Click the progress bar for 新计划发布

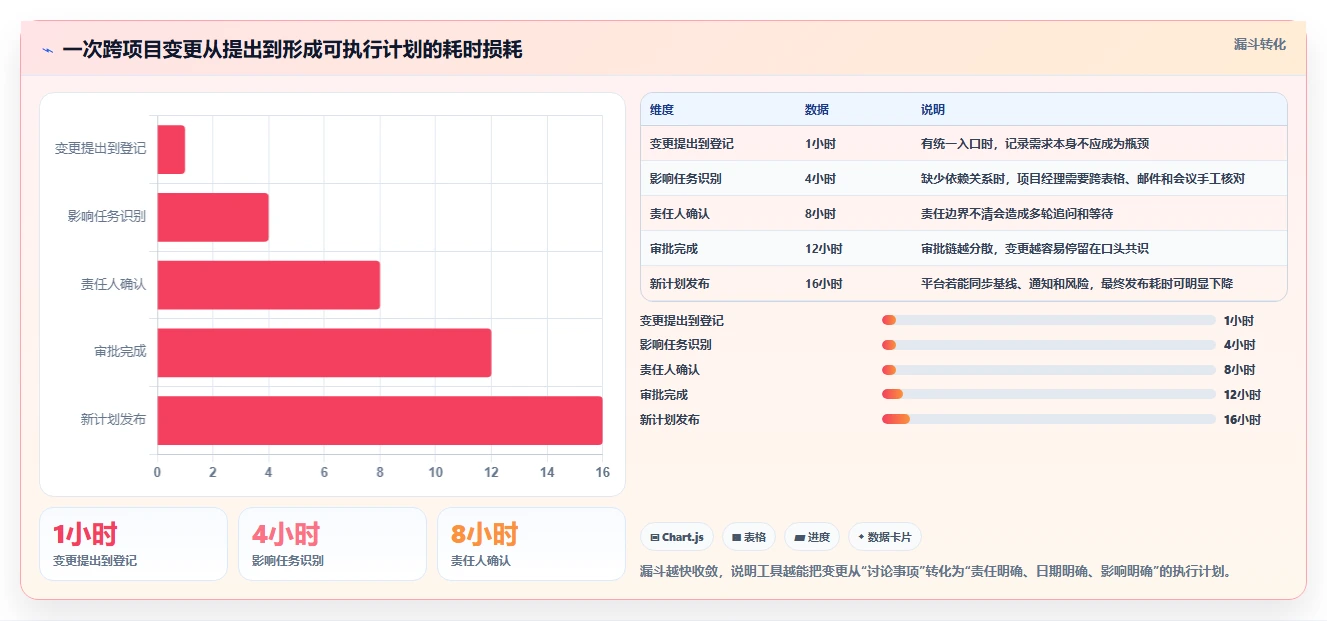pyautogui.click(x=1048, y=419)
